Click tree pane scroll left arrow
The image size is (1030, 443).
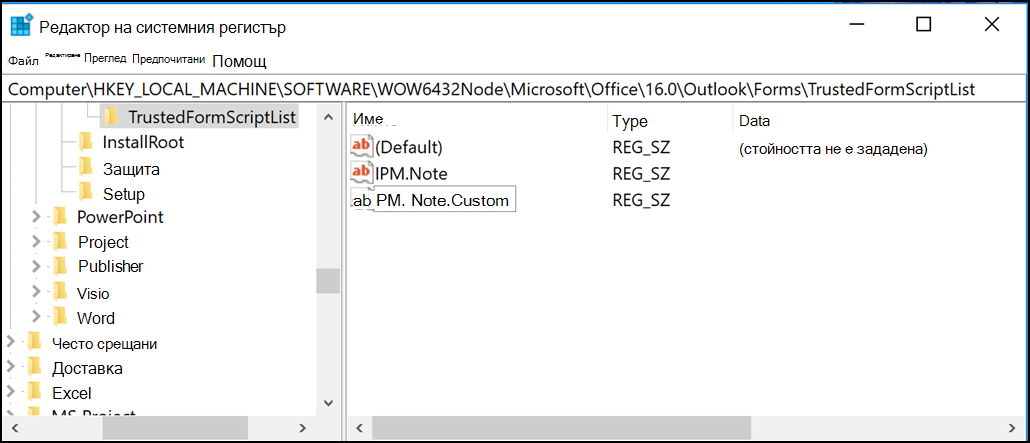[x=14, y=428]
